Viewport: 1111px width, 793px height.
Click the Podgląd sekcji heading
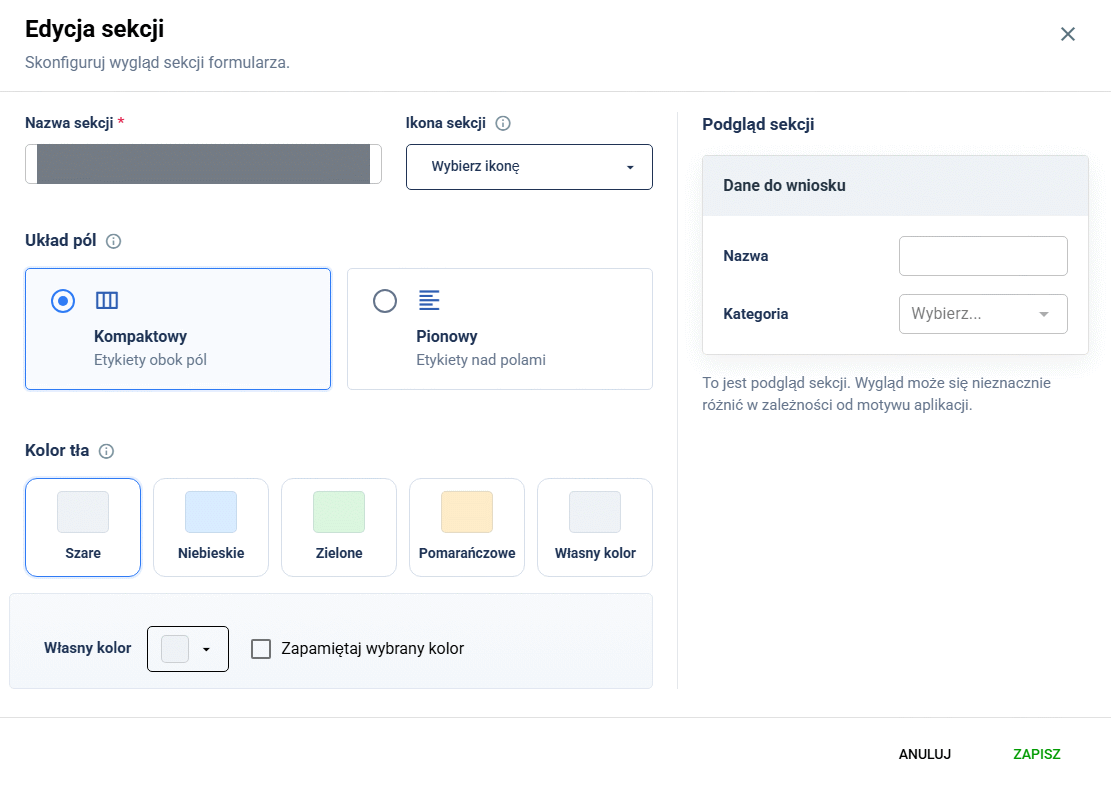click(x=758, y=125)
